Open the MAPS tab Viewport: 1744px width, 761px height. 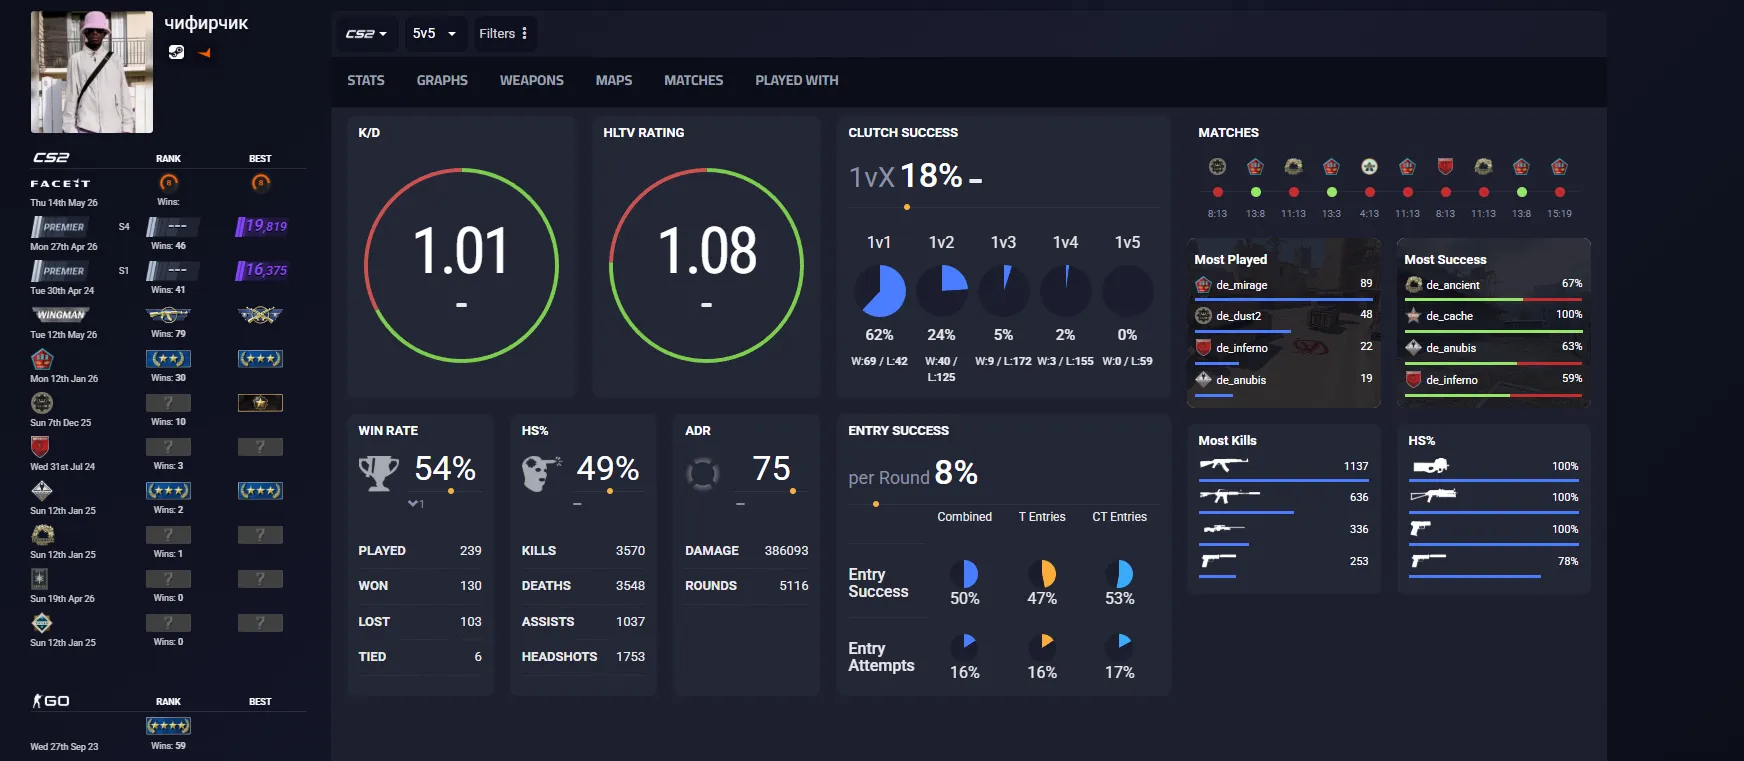click(x=614, y=81)
